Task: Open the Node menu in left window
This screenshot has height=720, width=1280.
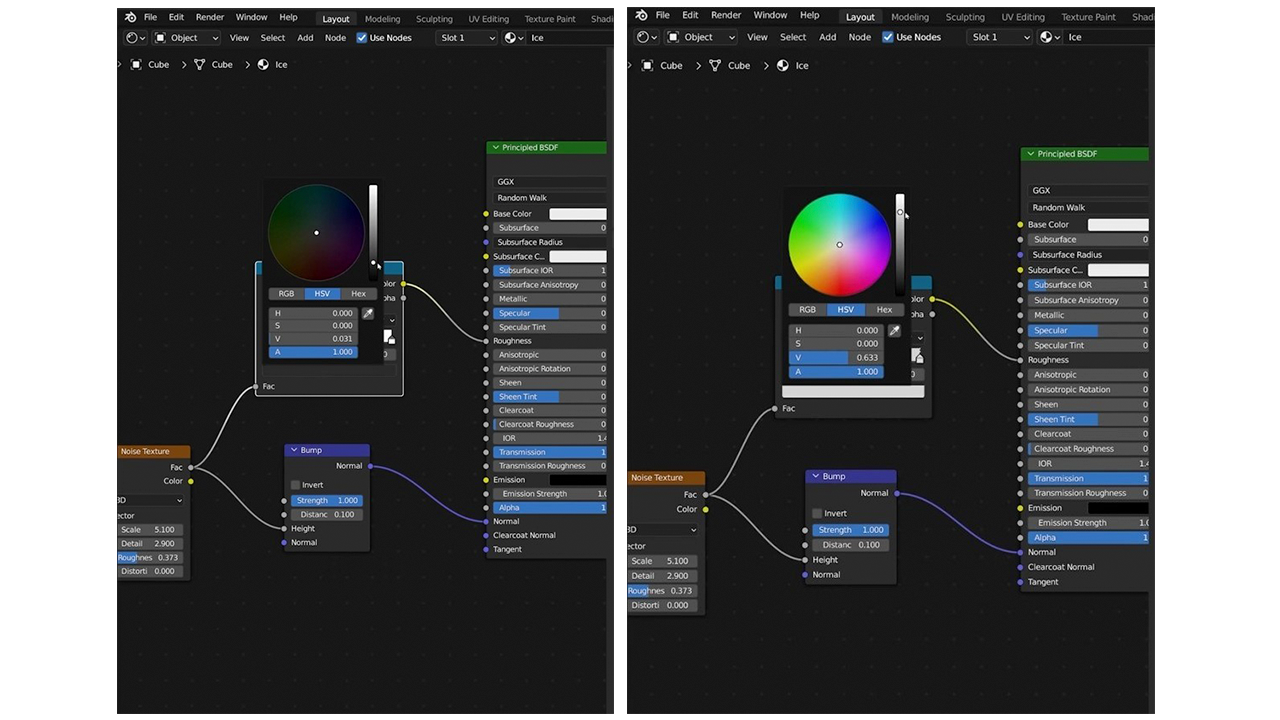Action: pos(335,38)
